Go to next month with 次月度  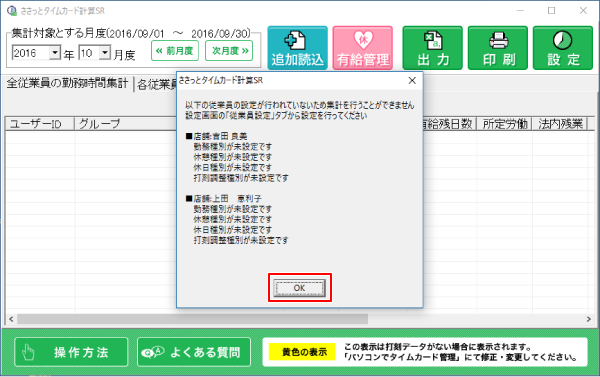click(x=229, y=51)
